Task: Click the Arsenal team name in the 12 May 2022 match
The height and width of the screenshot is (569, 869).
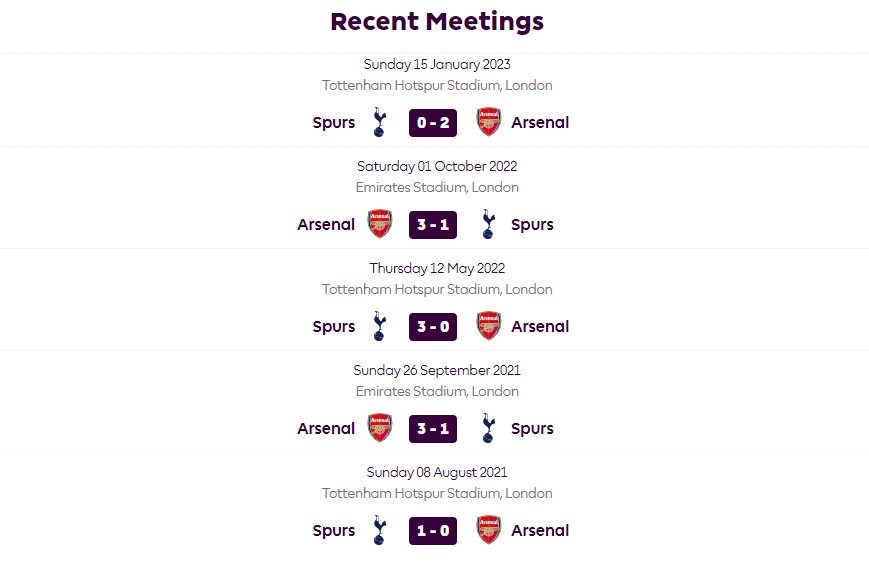Action: (x=540, y=326)
